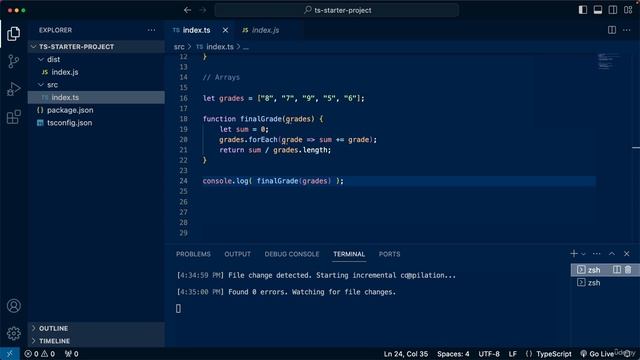640x360 pixels.
Task: Click the src breadcrumb segment
Action: point(179,47)
